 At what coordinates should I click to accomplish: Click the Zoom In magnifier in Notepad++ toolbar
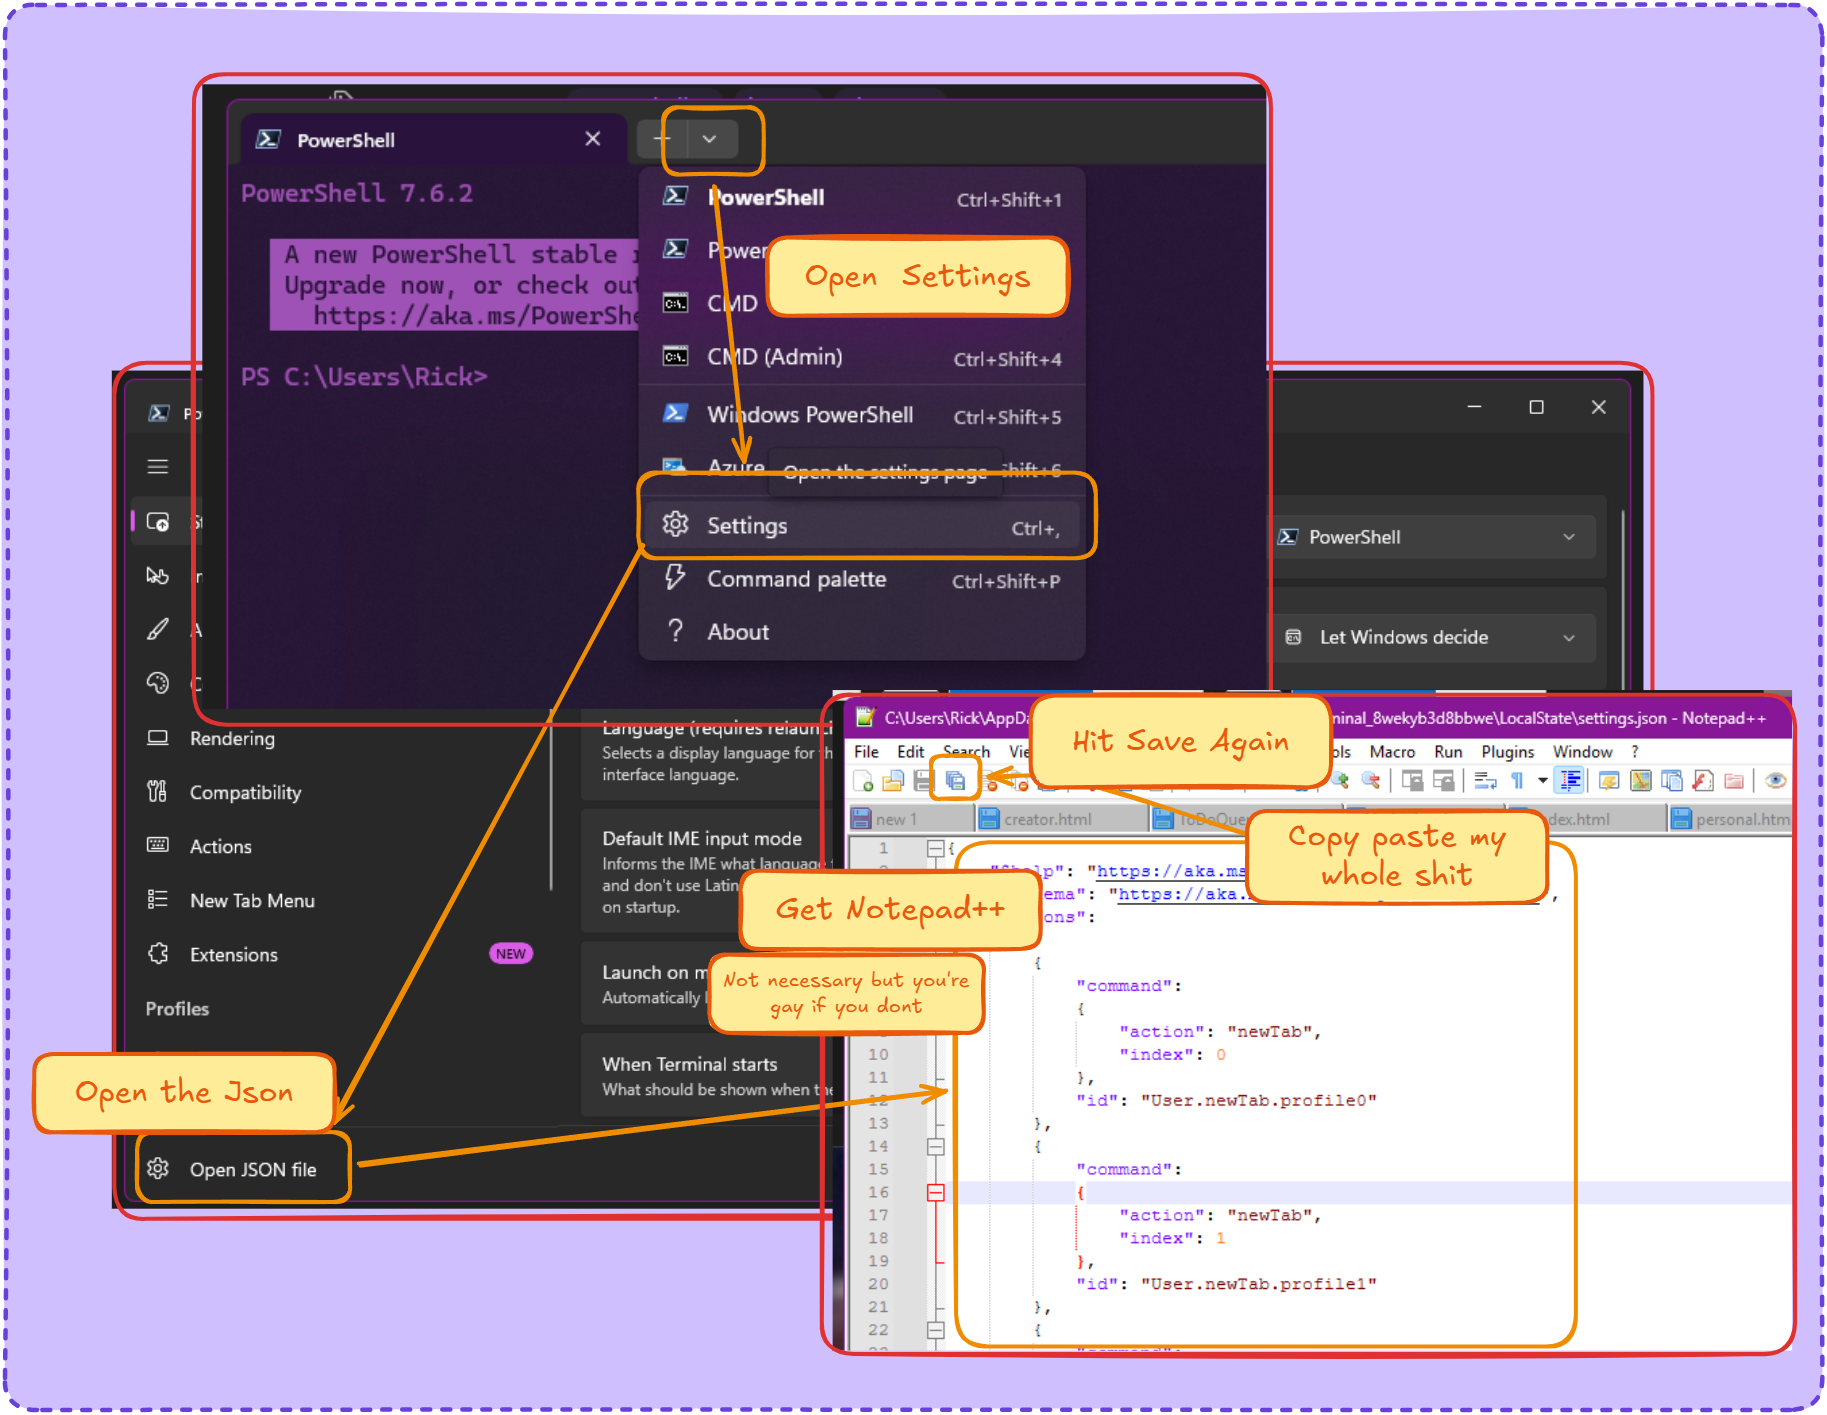coord(1340,780)
